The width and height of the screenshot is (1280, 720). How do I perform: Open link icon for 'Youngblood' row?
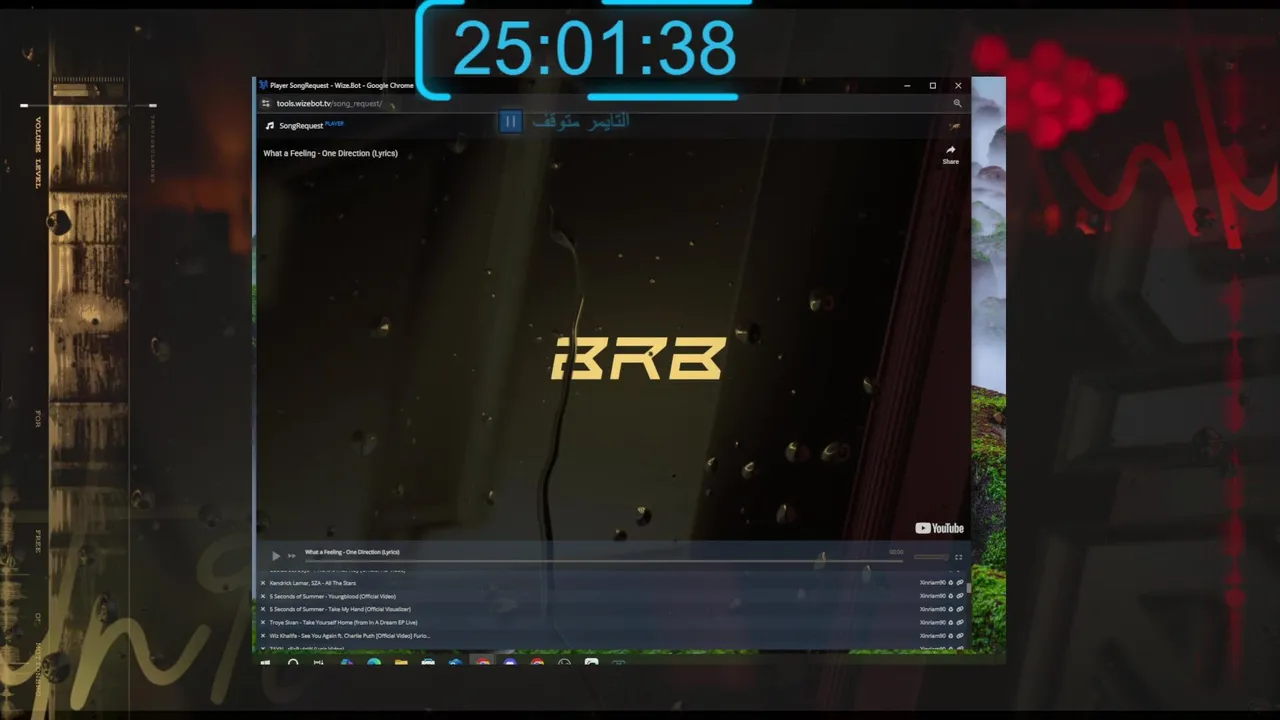click(960, 596)
